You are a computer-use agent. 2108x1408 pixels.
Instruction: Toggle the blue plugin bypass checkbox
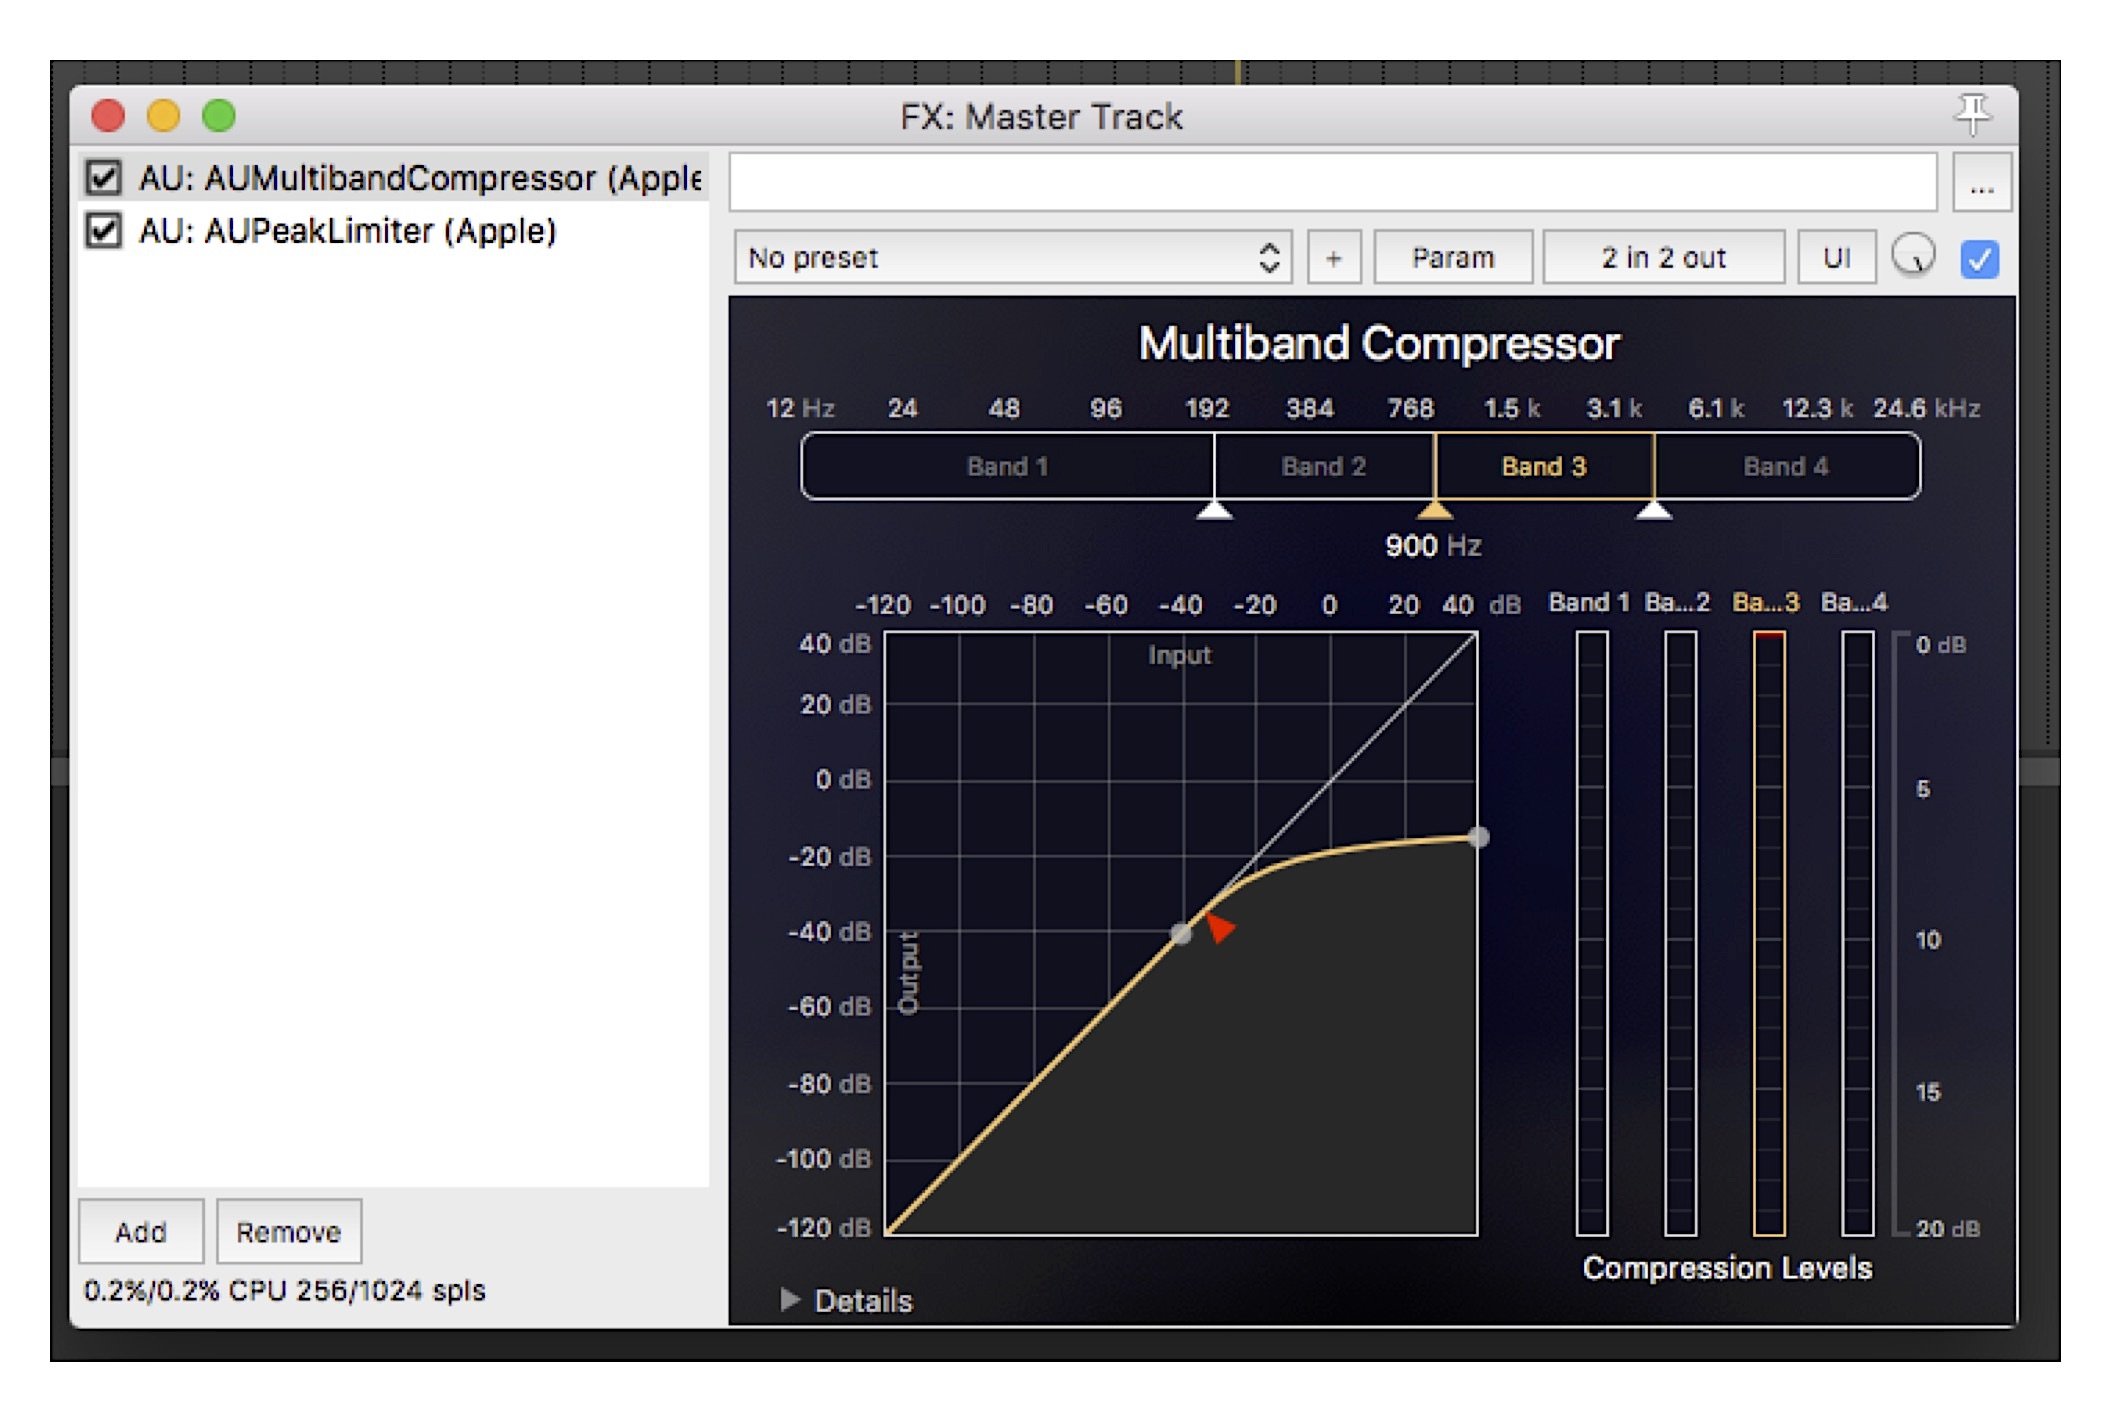click(x=1979, y=259)
